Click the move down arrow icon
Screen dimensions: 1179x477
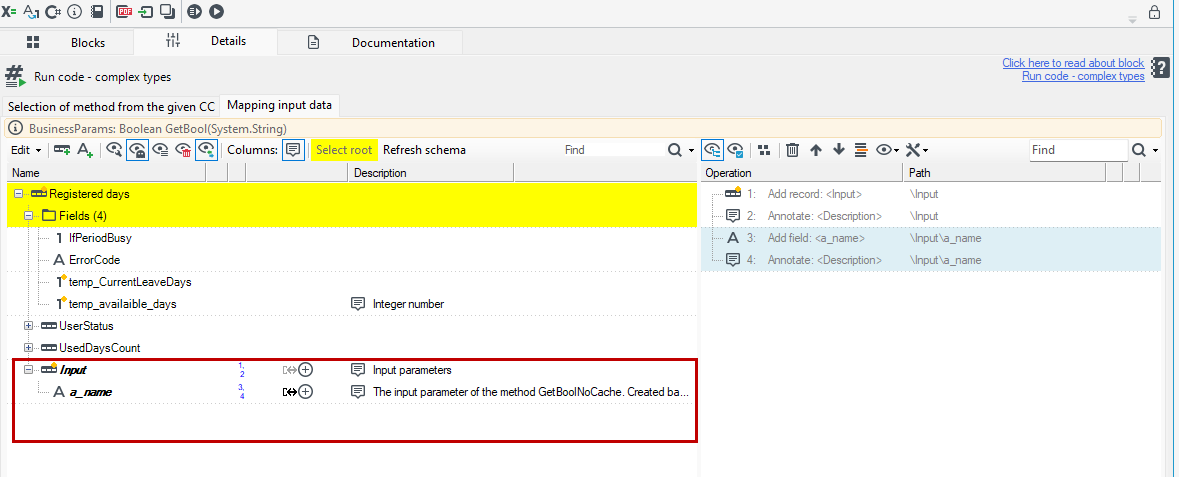(838, 150)
